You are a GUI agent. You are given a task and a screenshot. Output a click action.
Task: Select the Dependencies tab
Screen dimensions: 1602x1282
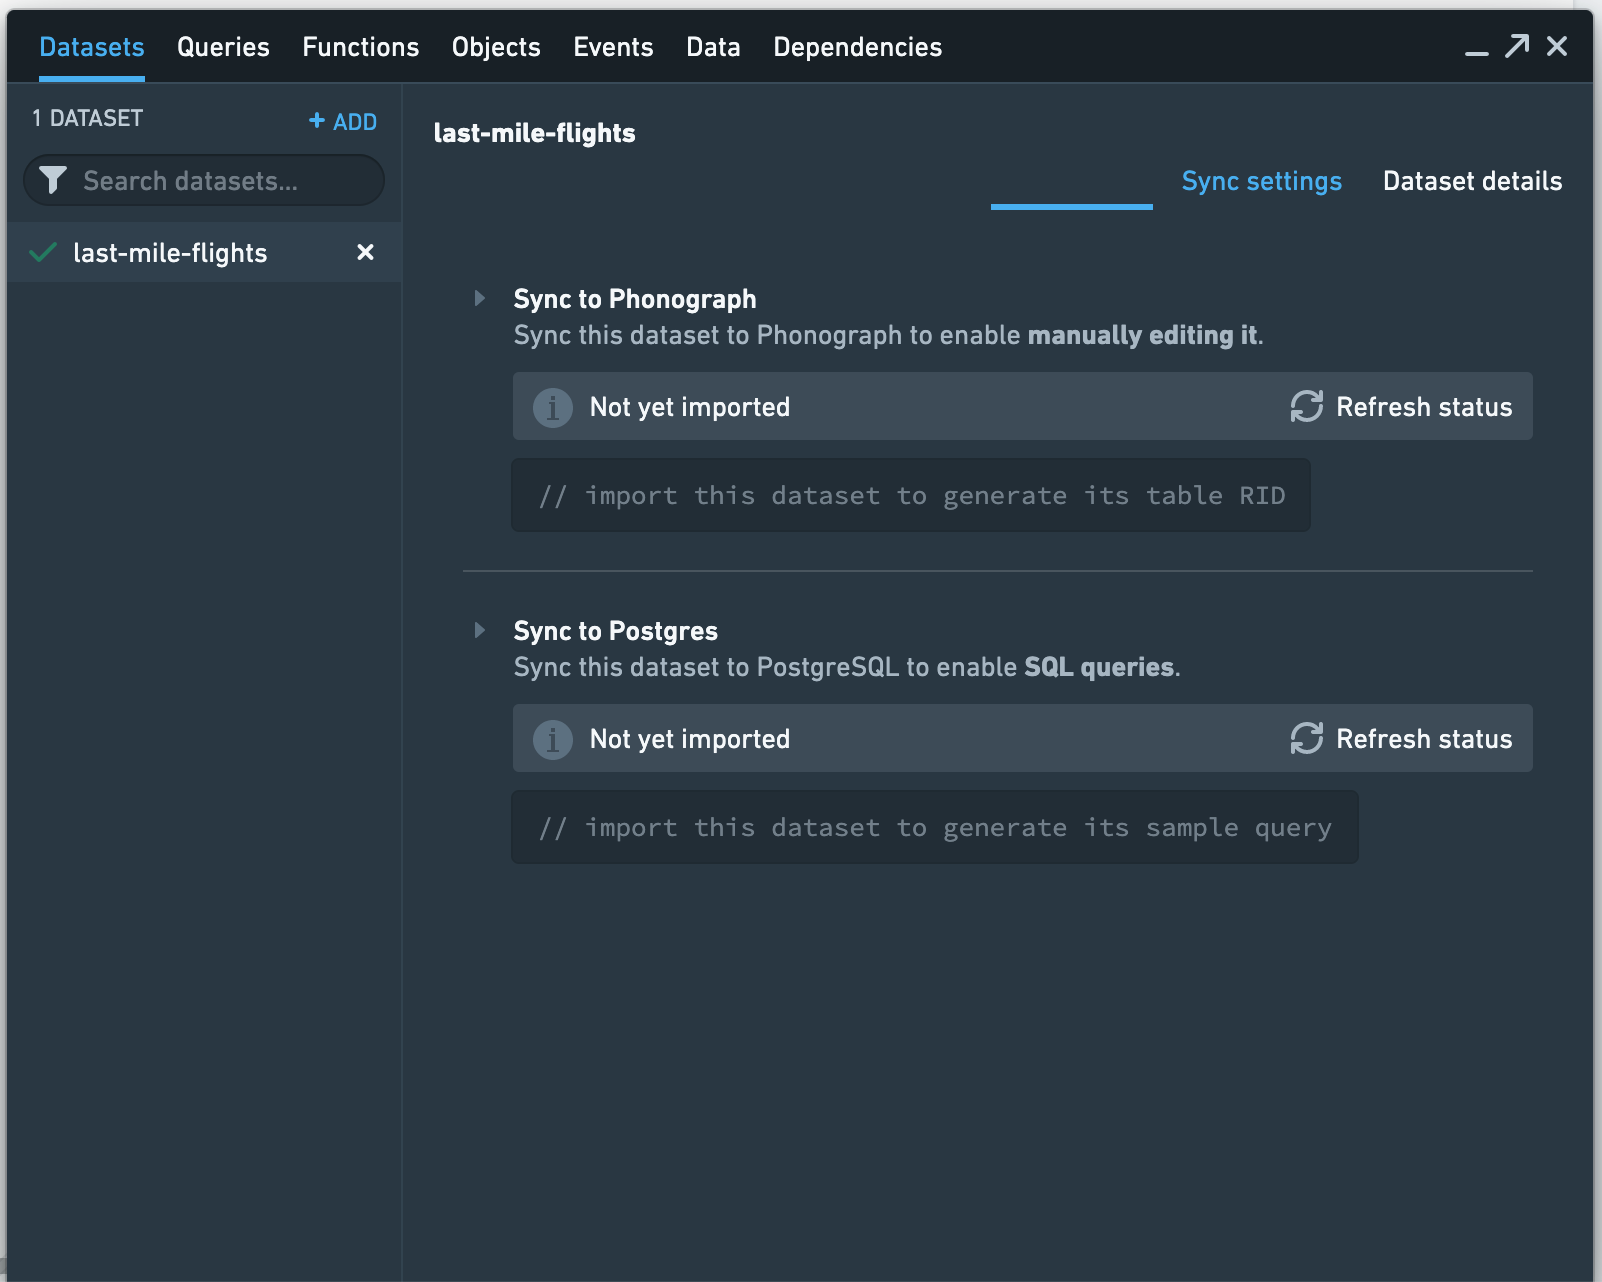pos(857,47)
